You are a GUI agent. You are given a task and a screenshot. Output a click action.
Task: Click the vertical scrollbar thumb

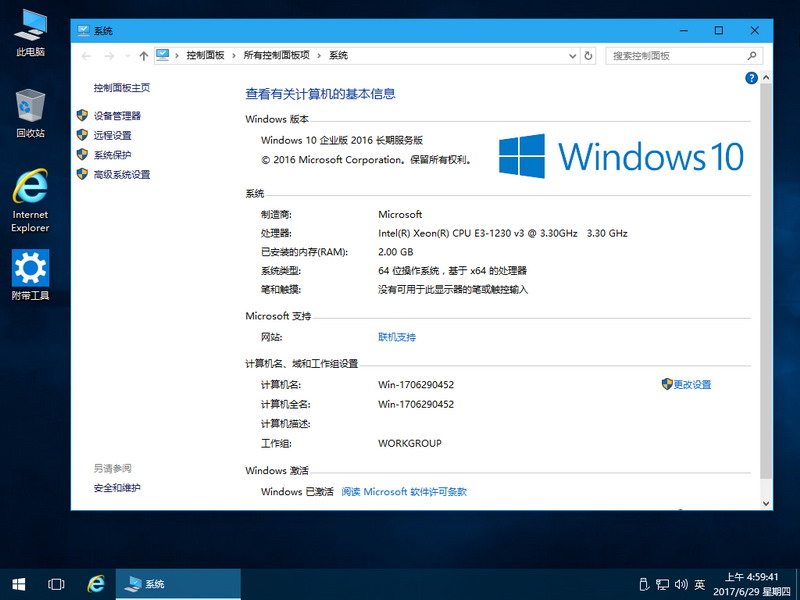click(766, 281)
